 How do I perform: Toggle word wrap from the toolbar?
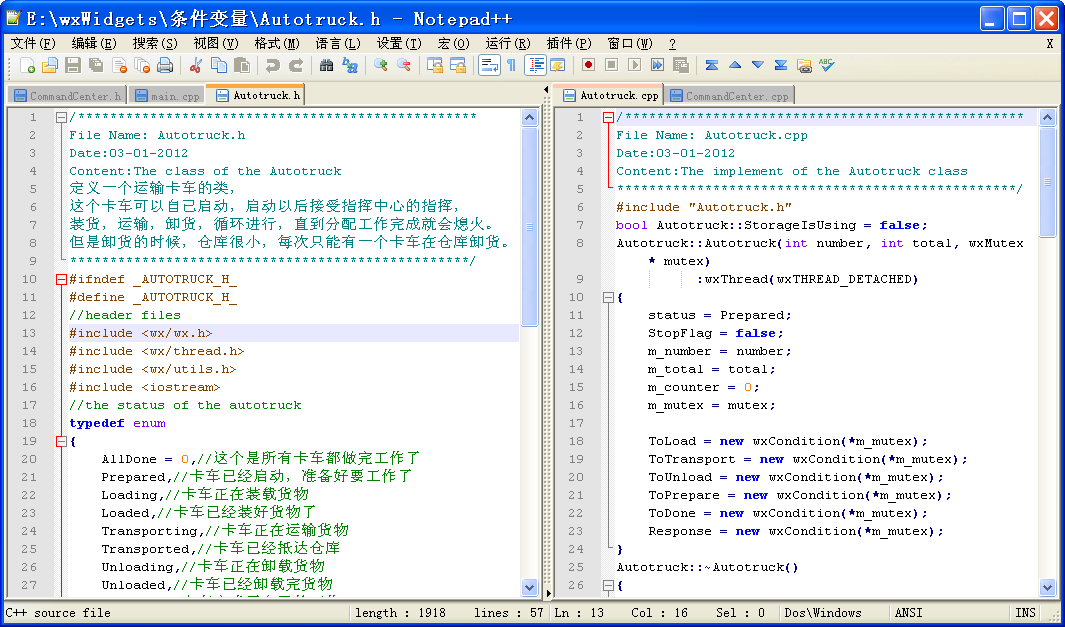[489, 65]
